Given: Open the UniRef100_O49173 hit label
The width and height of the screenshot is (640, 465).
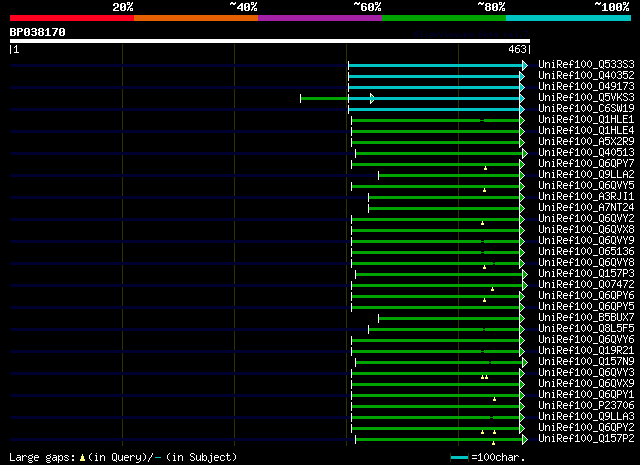Looking at the screenshot, I should tap(586, 87).
